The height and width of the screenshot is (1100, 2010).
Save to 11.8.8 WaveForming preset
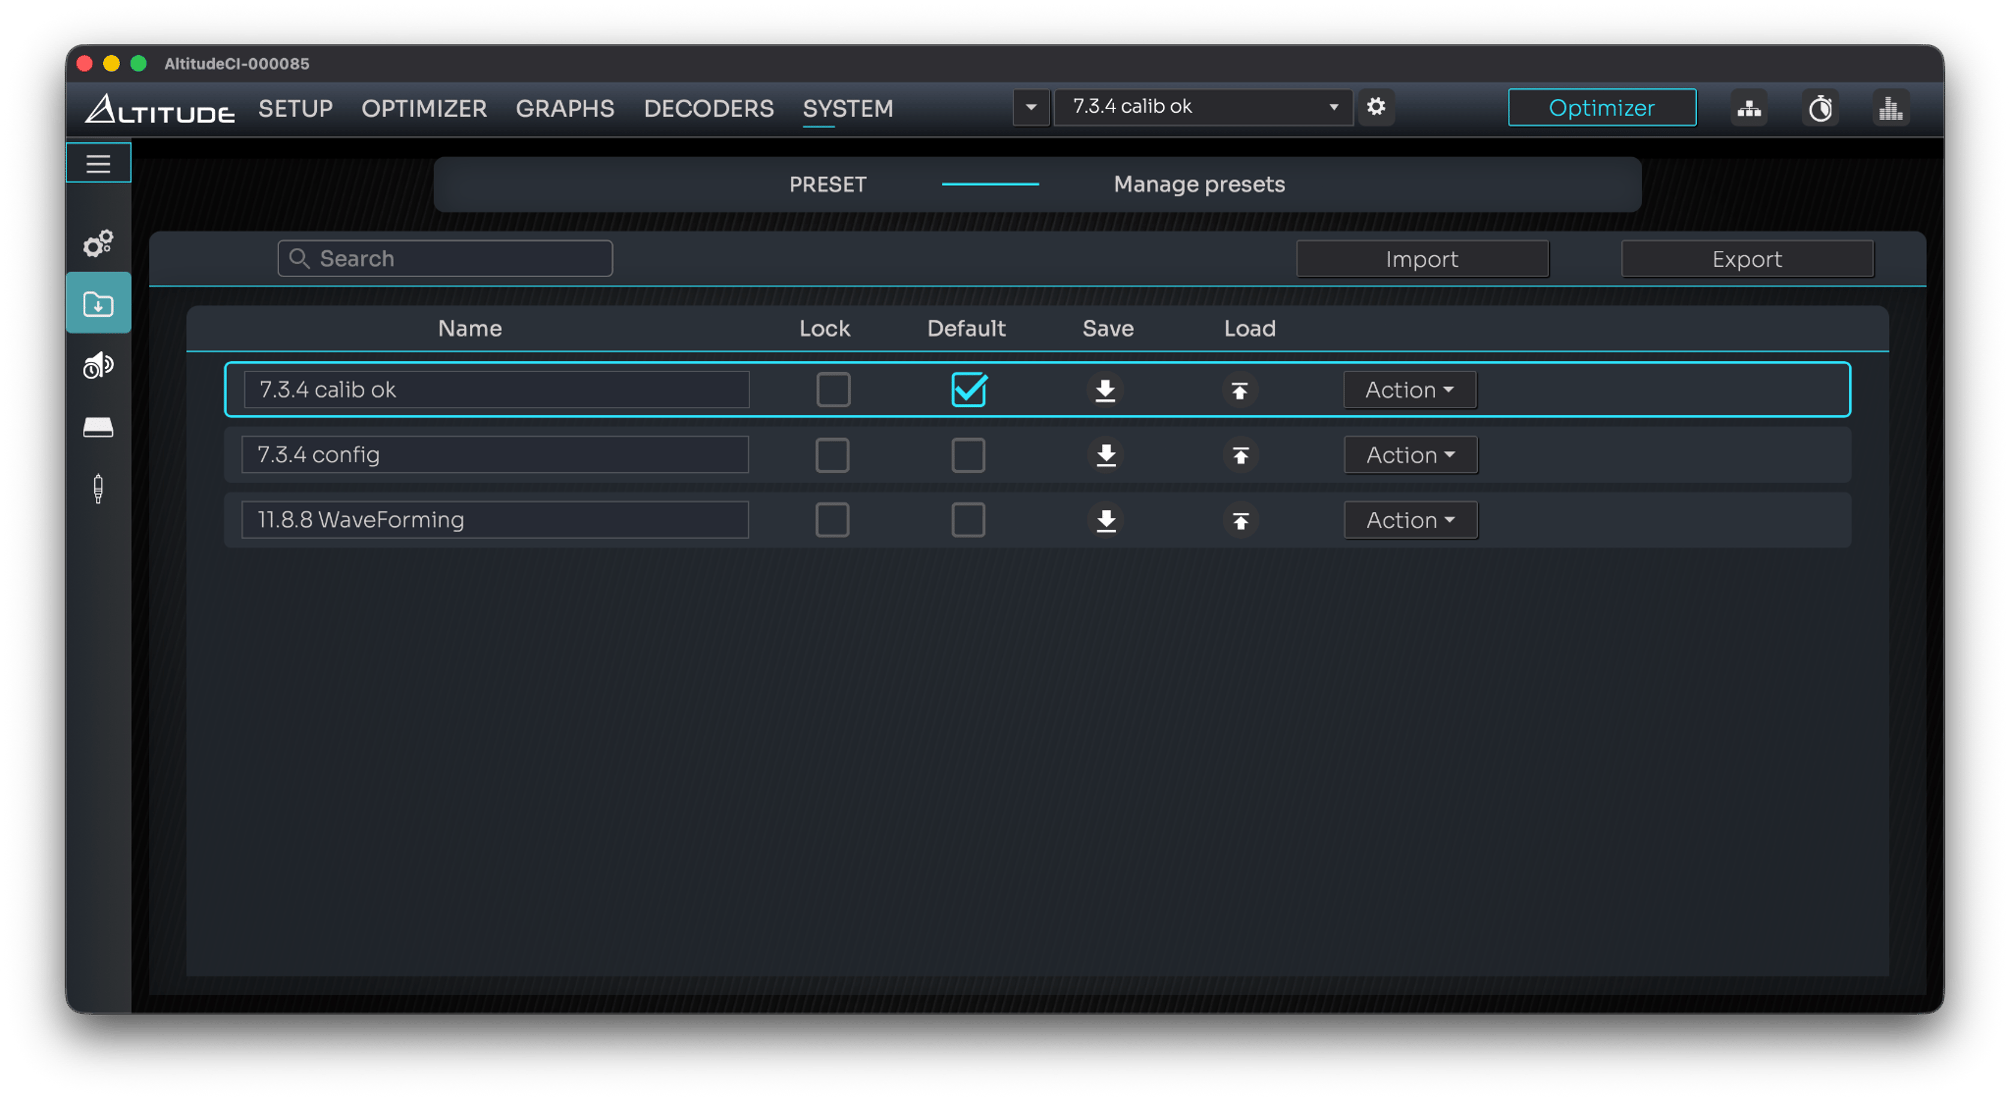pos(1106,520)
